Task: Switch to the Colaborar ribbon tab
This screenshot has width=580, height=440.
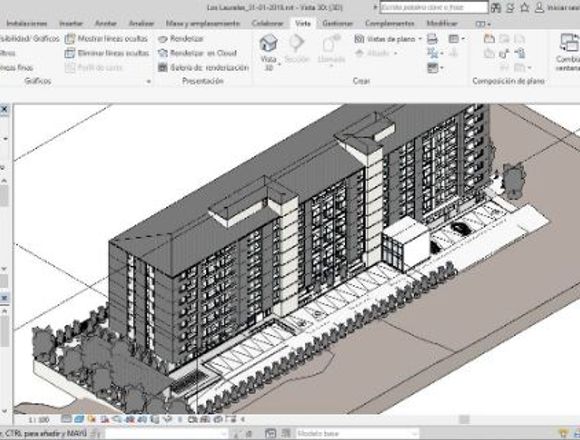Action: click(x=267, y=24)
